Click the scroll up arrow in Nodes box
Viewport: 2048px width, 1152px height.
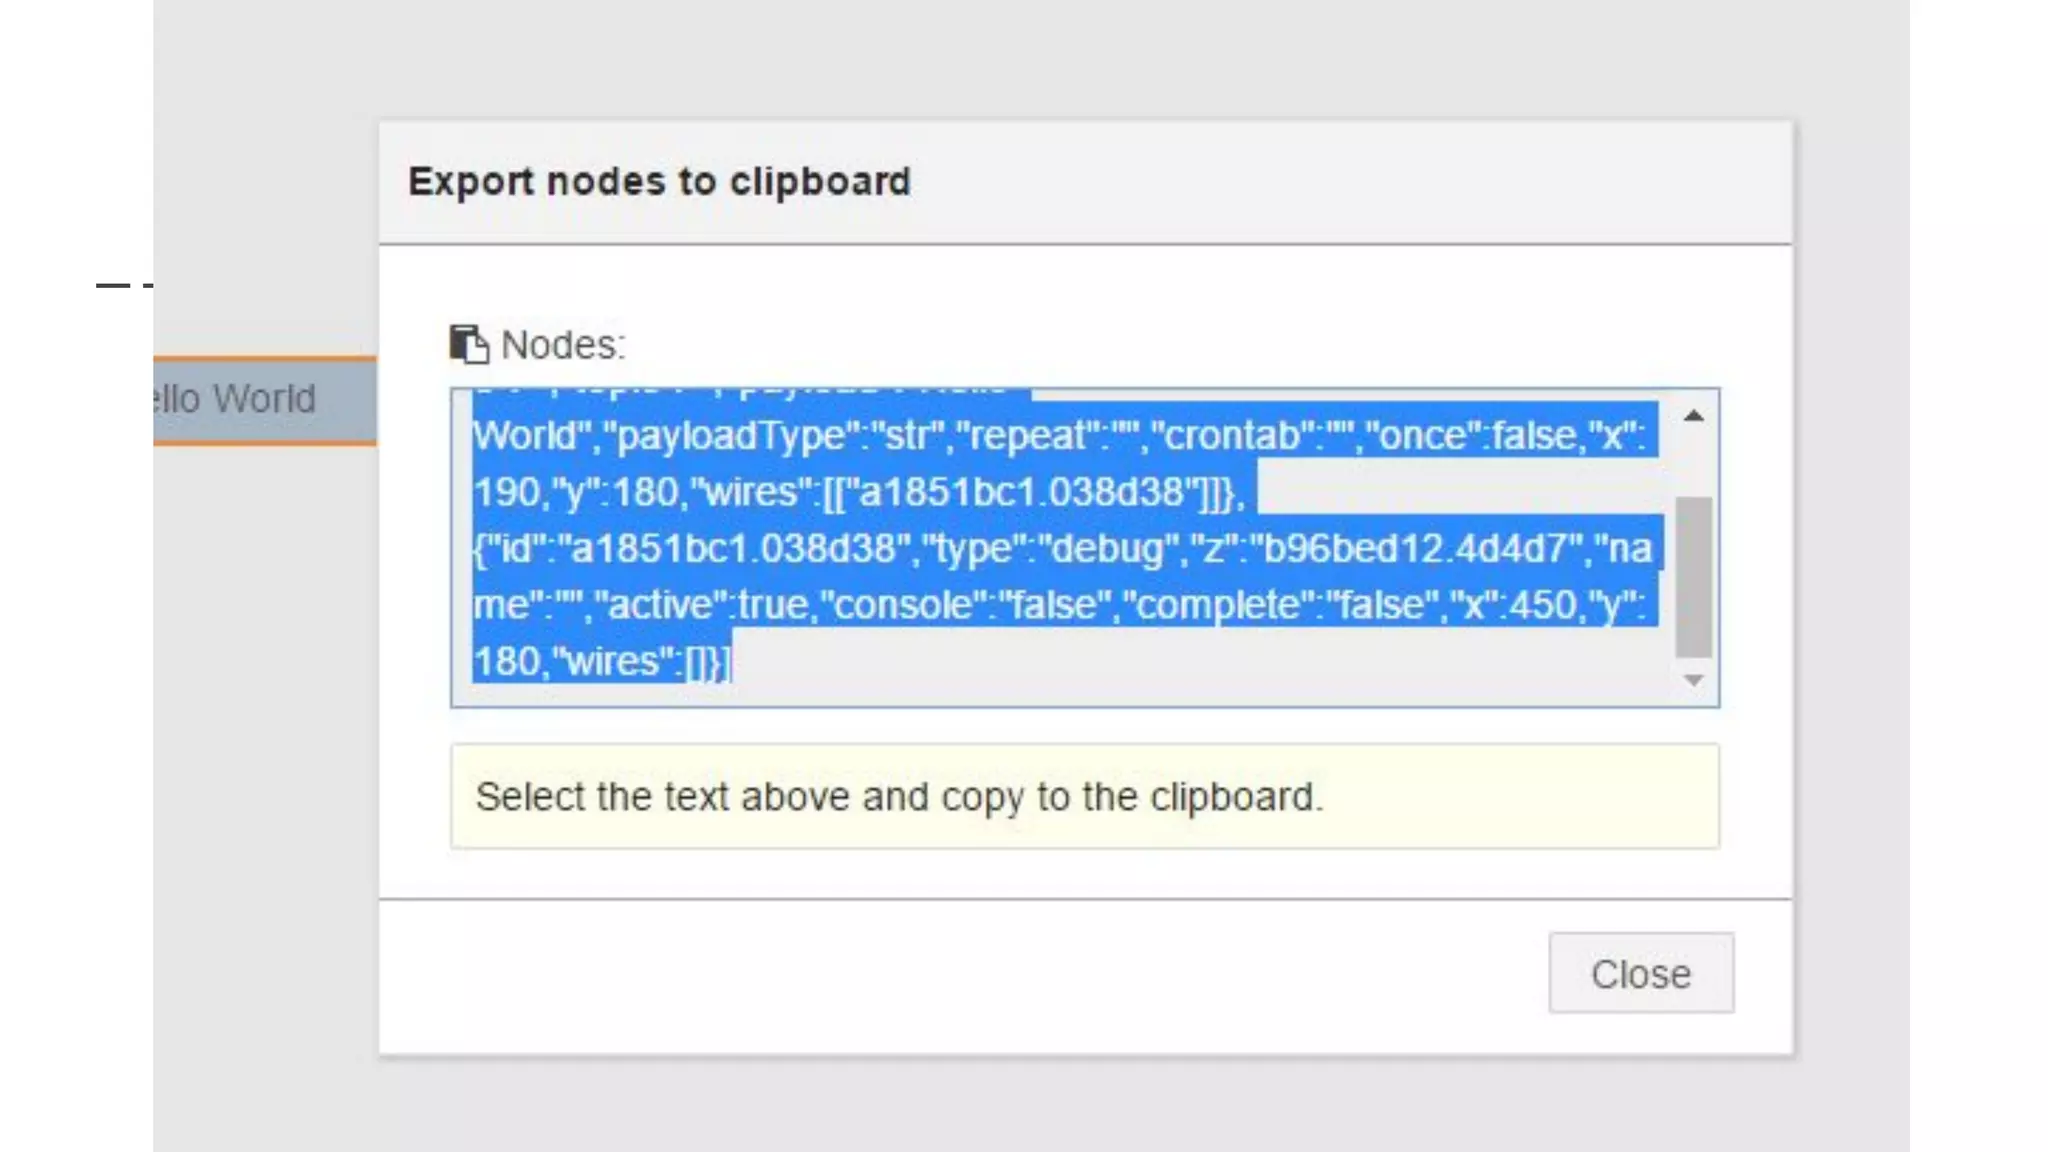pyautogui.click(x=1693, y=416)
